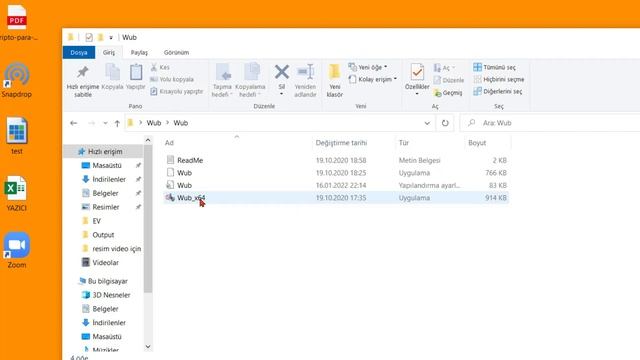Switch to the Paylaş ribbon tab

(139, 52)
